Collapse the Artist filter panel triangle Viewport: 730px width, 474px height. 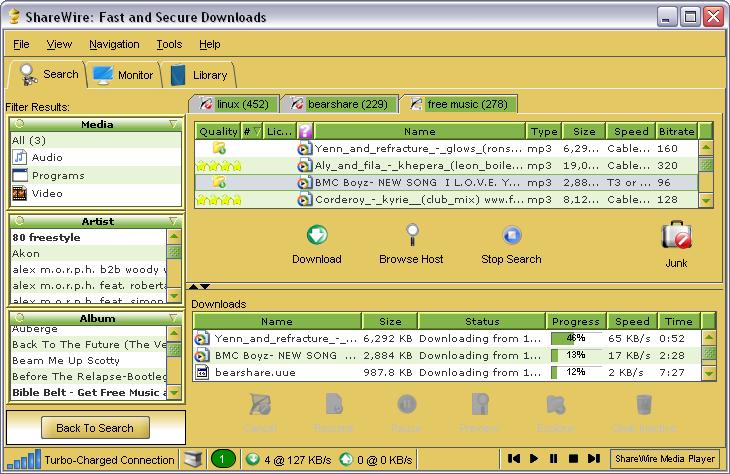click(173, 222)
